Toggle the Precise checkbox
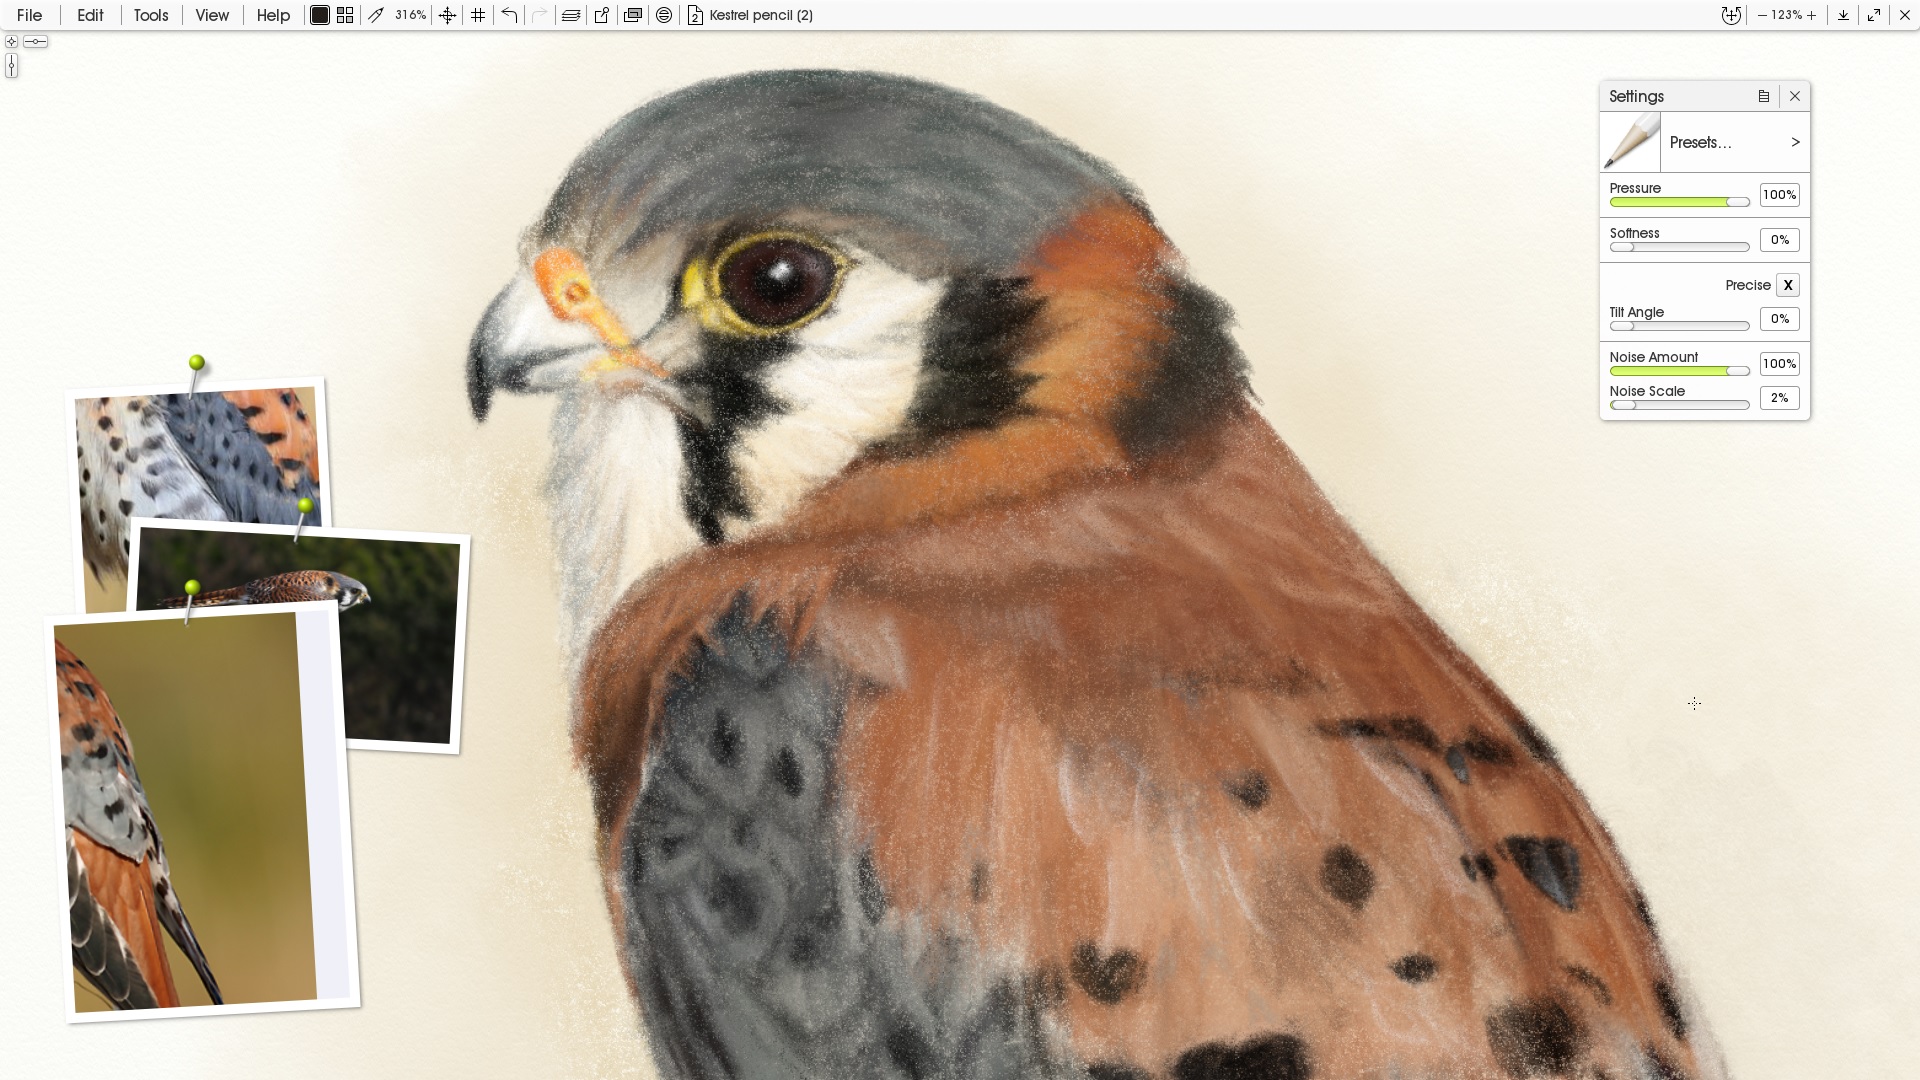Image resolution: width=1920 pixels, height=1080 pixels. tap(1788, 285)
